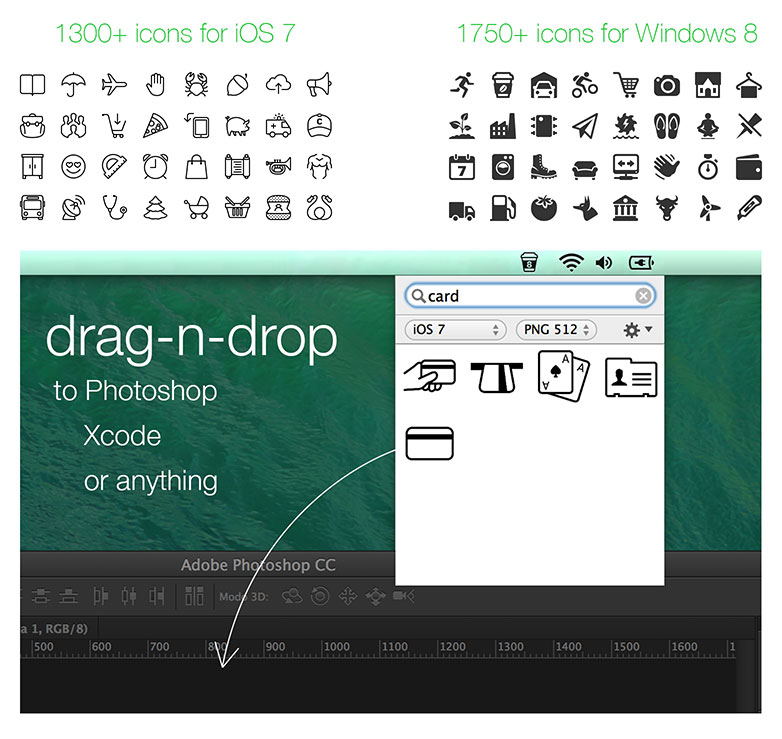Open the iOS 7 platform dropdown
Viewport: 782px width, 739px height.
click(455, 329)
